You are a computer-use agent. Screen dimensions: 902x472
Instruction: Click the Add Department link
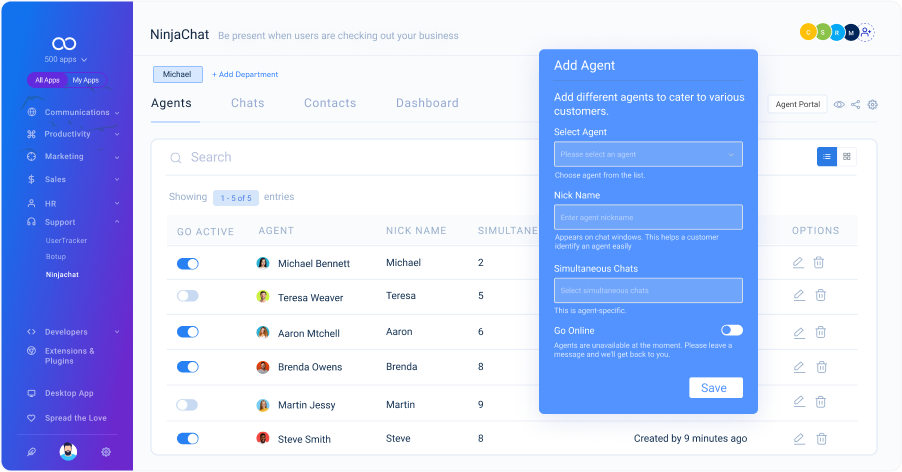[x=245, y=74]
